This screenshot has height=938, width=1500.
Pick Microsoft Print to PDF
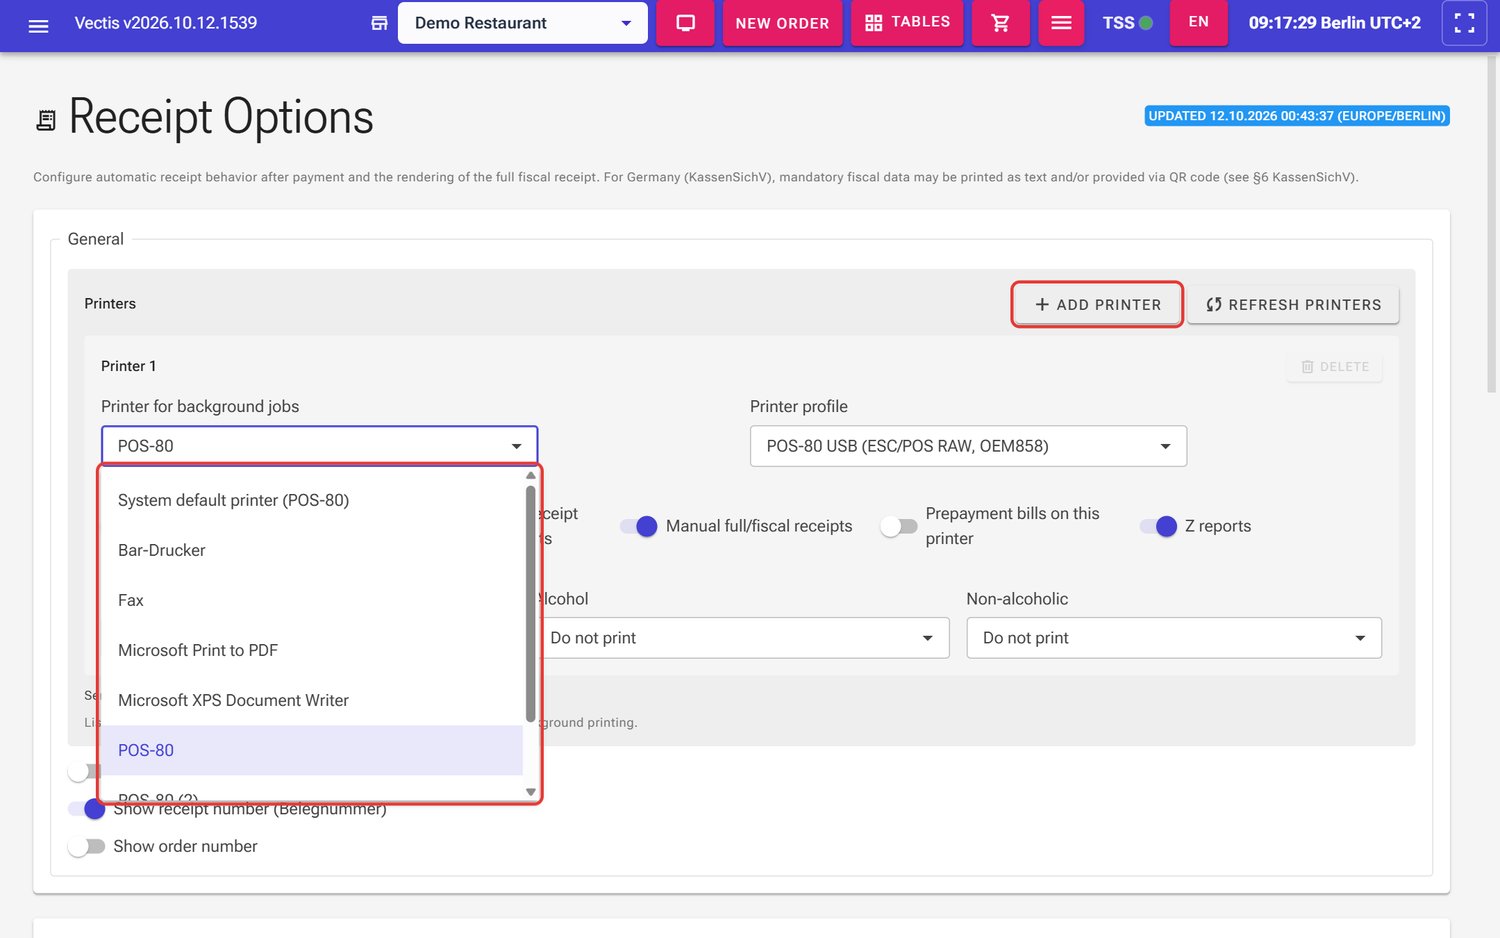(x=311, y=650)
